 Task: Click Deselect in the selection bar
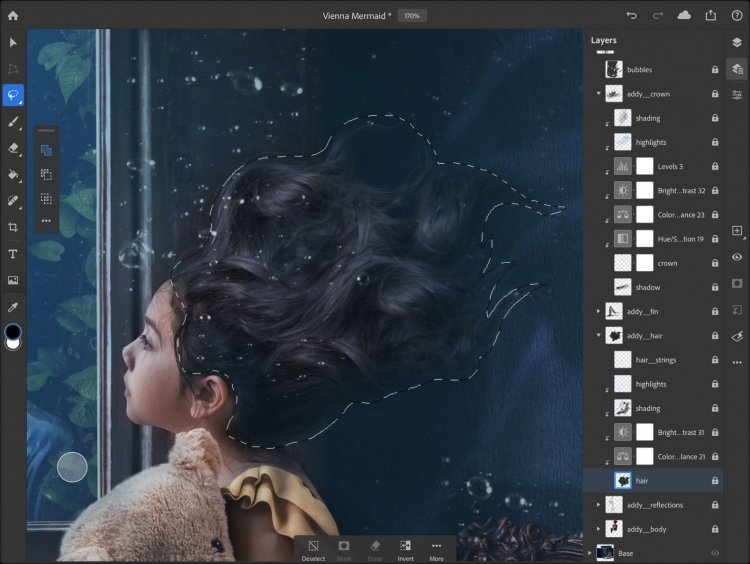point(313,550)
